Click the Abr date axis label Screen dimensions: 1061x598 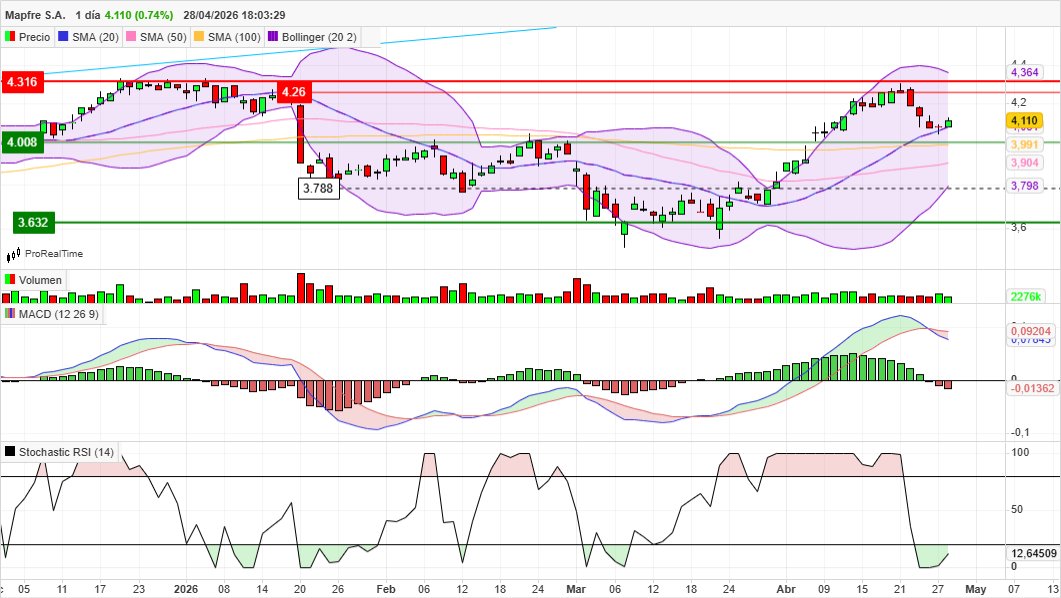786,589
